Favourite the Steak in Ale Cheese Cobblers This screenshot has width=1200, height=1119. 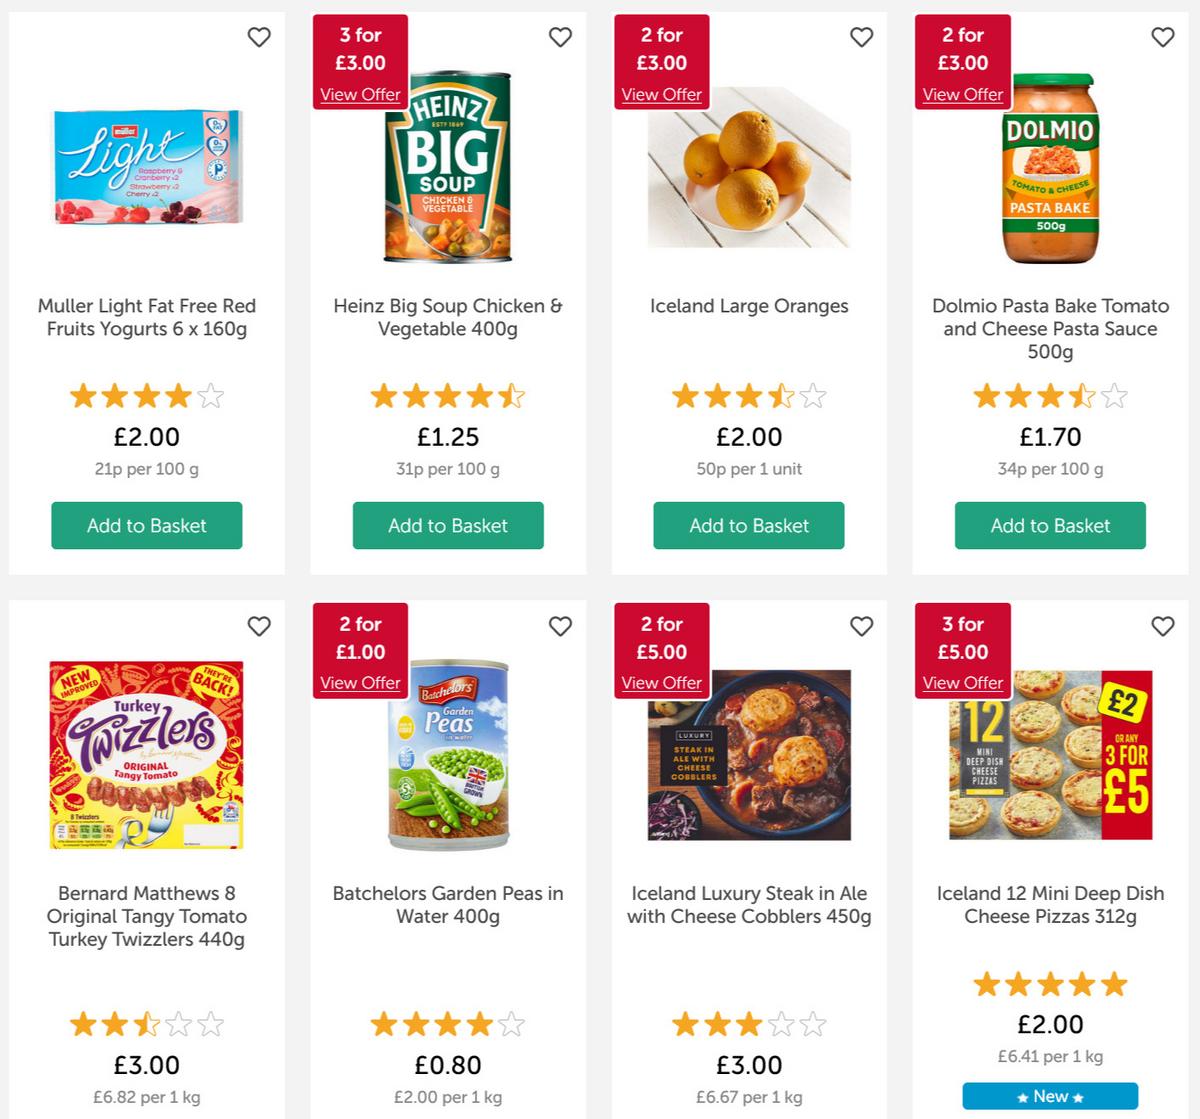861,626
